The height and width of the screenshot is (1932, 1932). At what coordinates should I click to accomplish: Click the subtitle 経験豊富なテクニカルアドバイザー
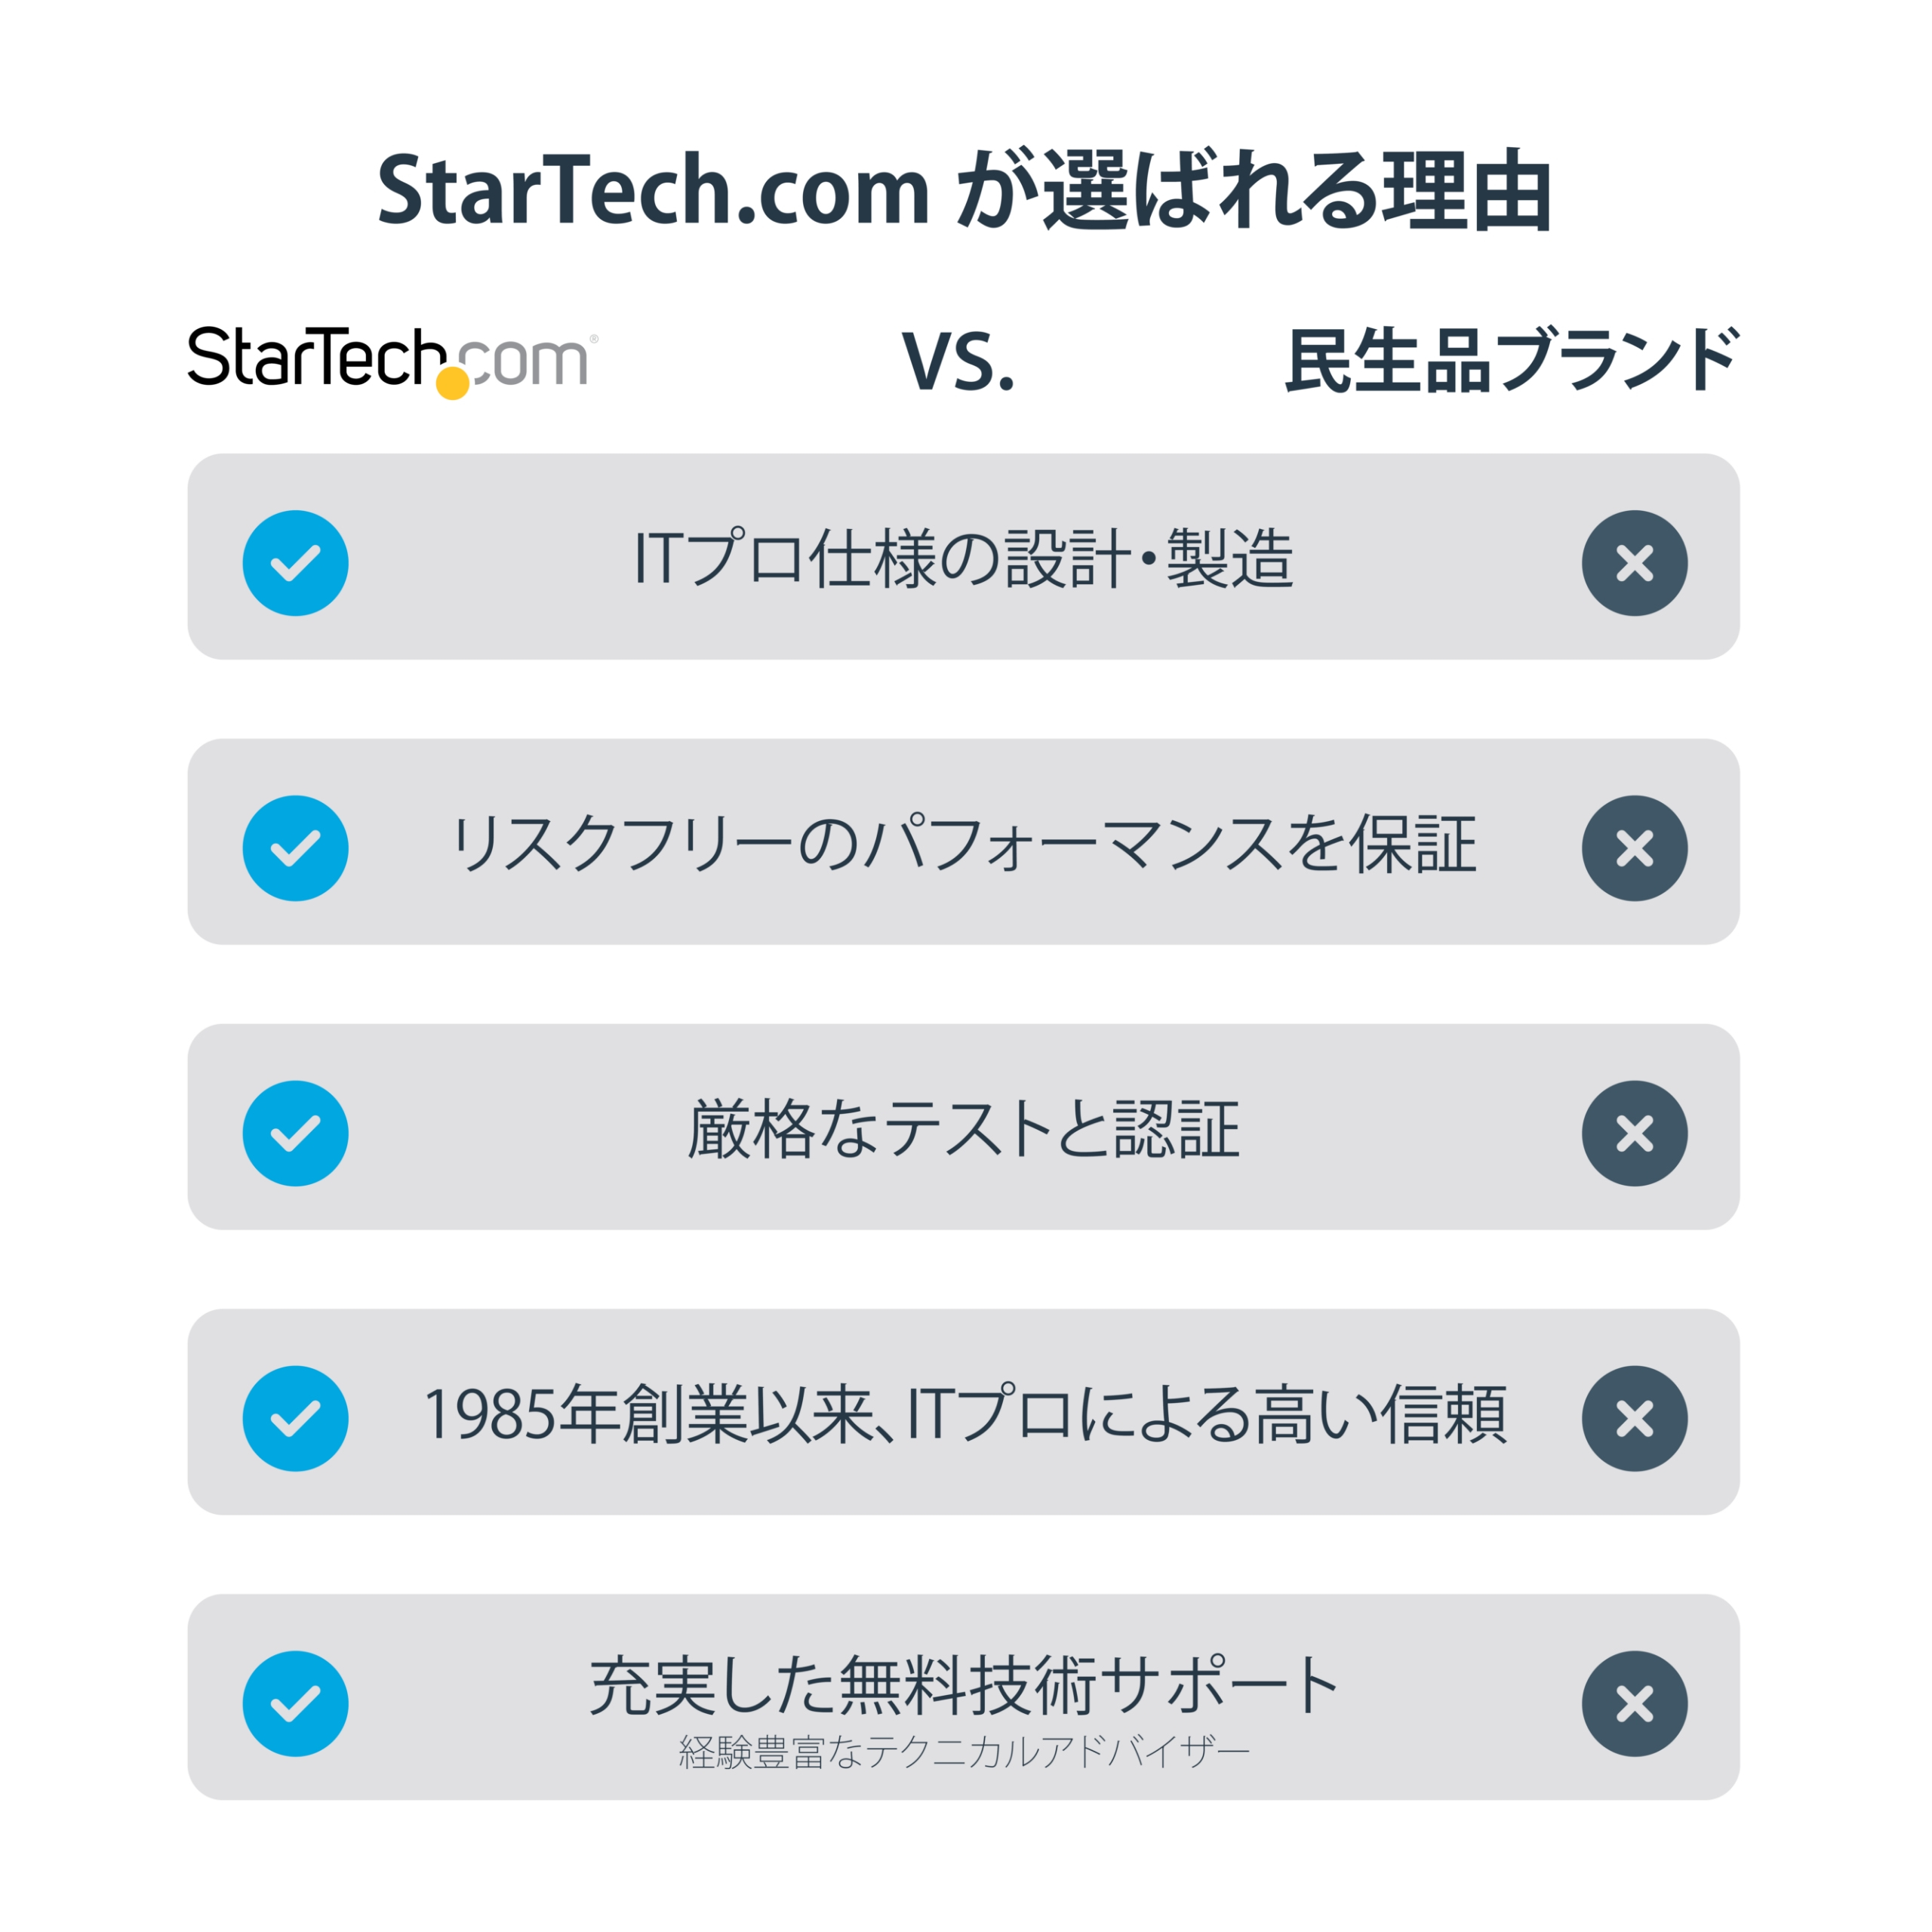click(964, 1752)
